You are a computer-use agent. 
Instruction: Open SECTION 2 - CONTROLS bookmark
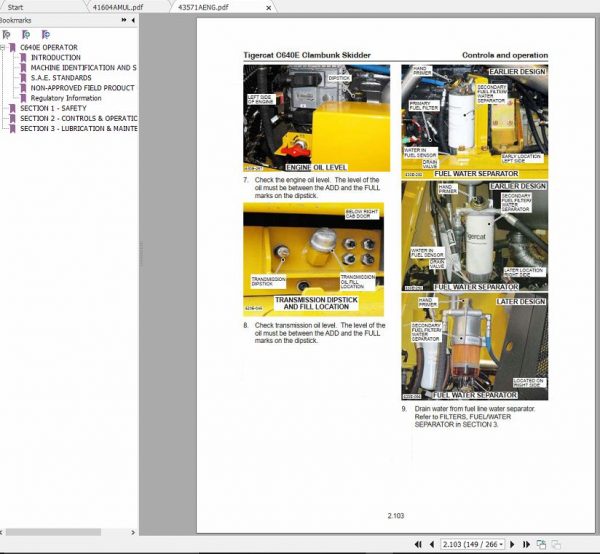pos(78,118)
